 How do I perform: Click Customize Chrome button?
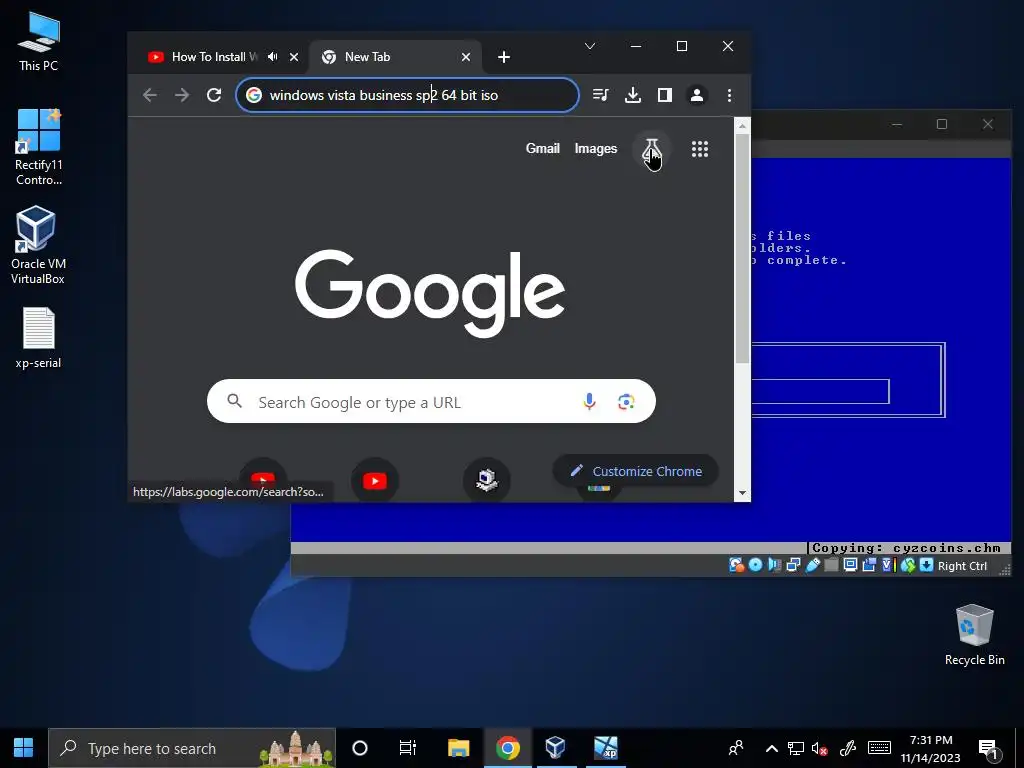pyautogui.click(x=636, y=471)
